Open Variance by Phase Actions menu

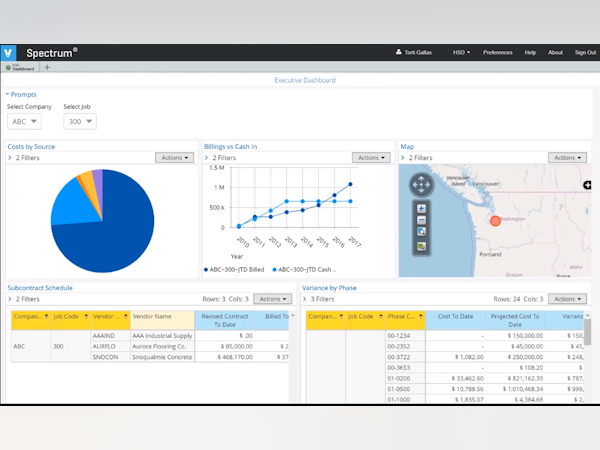coord(567,299)
